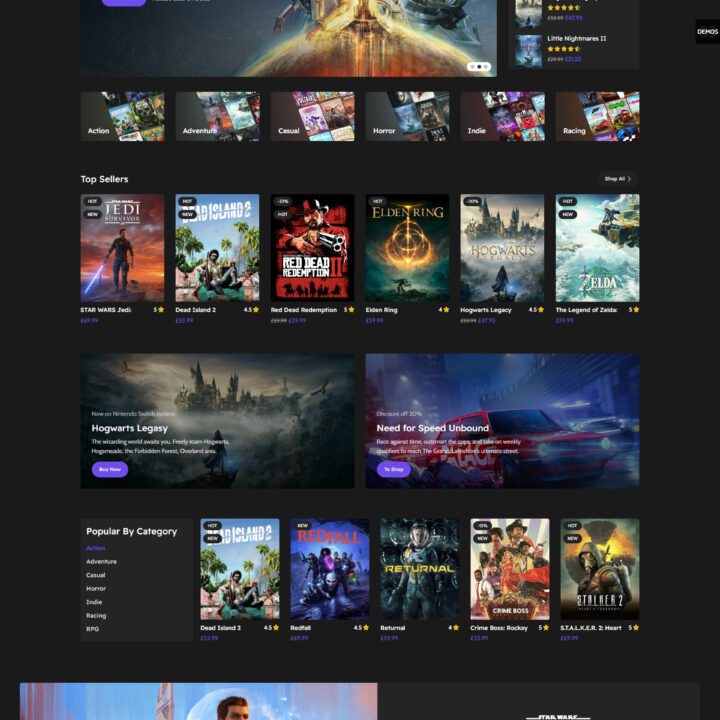The image size is (720, 720).
Task: Click Hogwarts Legacy product title
Action: coord(486,310)
